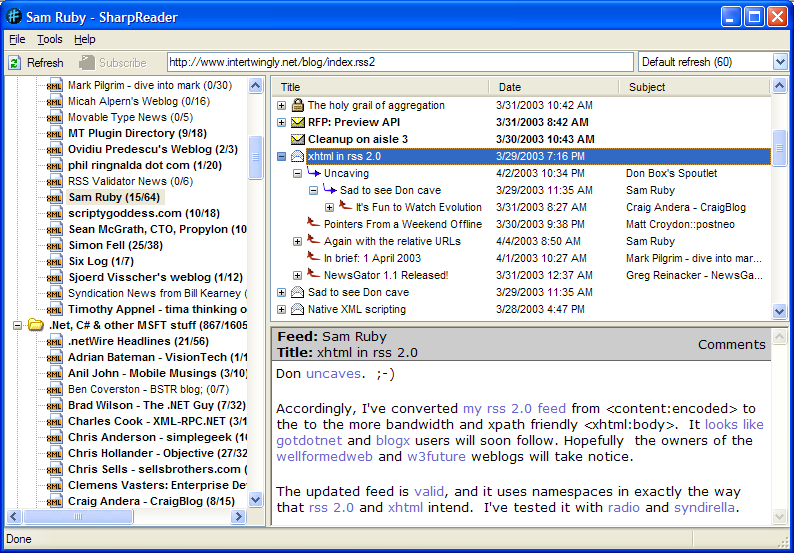Click the red arrow icon beside In brief: 1 April 2003
Image resolution: width=794 pixels, height=553 pixels.
(x=313, y=256)
